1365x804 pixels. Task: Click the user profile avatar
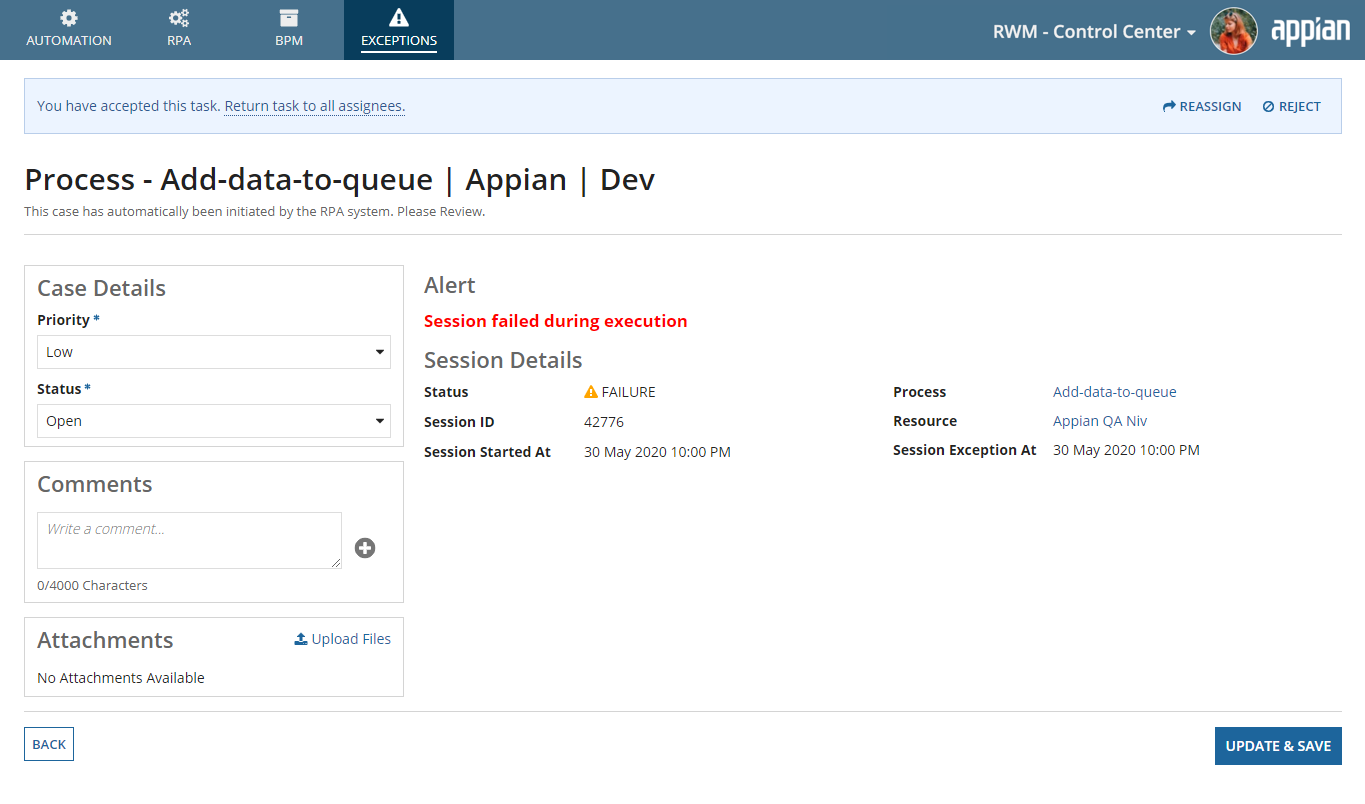pos(1233,31)
